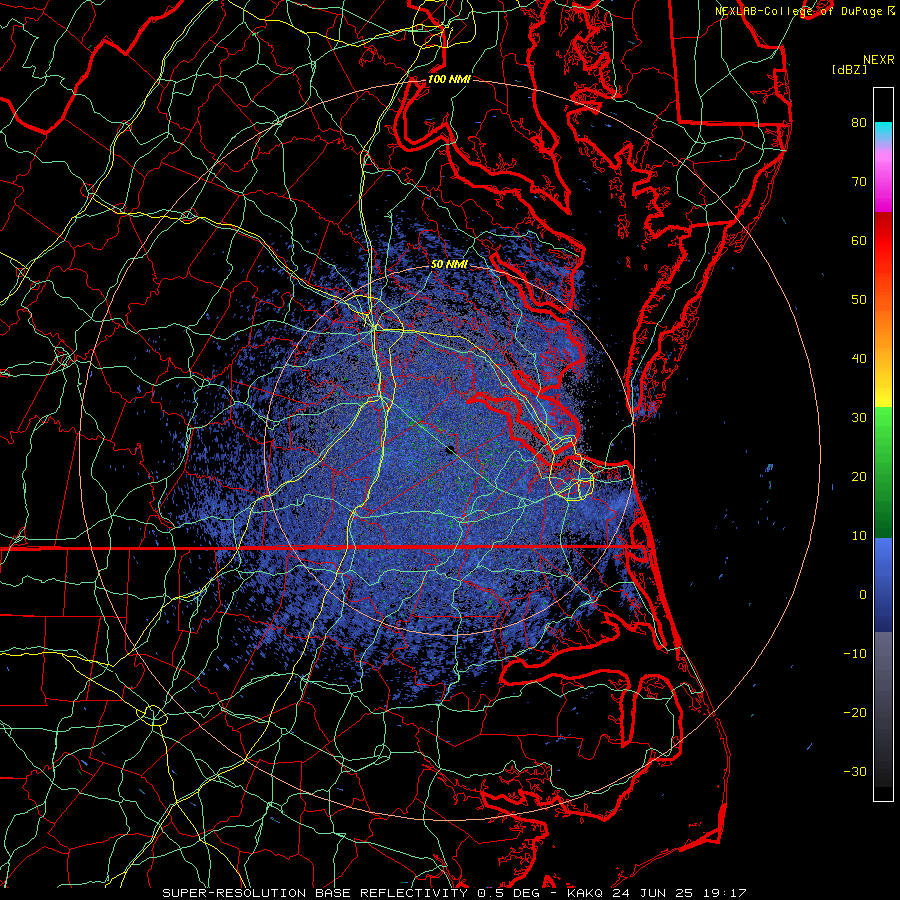Image resolution: width=900 pixels, height=900 pixels.
Task: Click the KAKQ radar site marker at map center
Action: [451, 450]
